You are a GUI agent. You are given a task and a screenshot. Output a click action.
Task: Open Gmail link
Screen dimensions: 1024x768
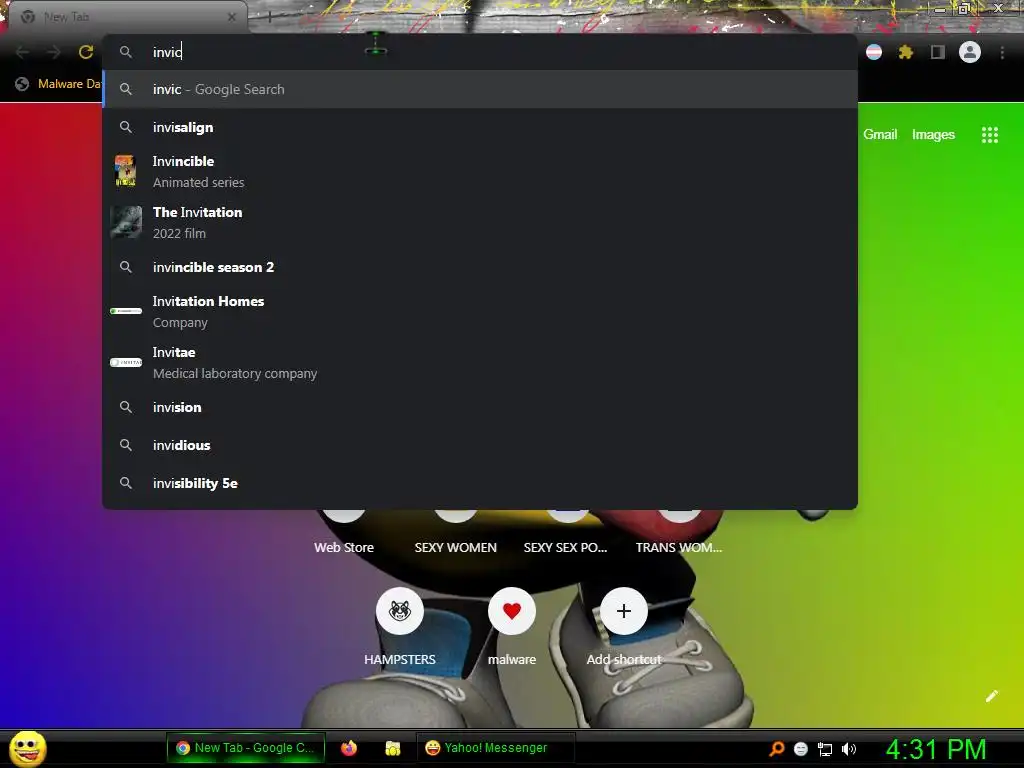tap(880, 135)
